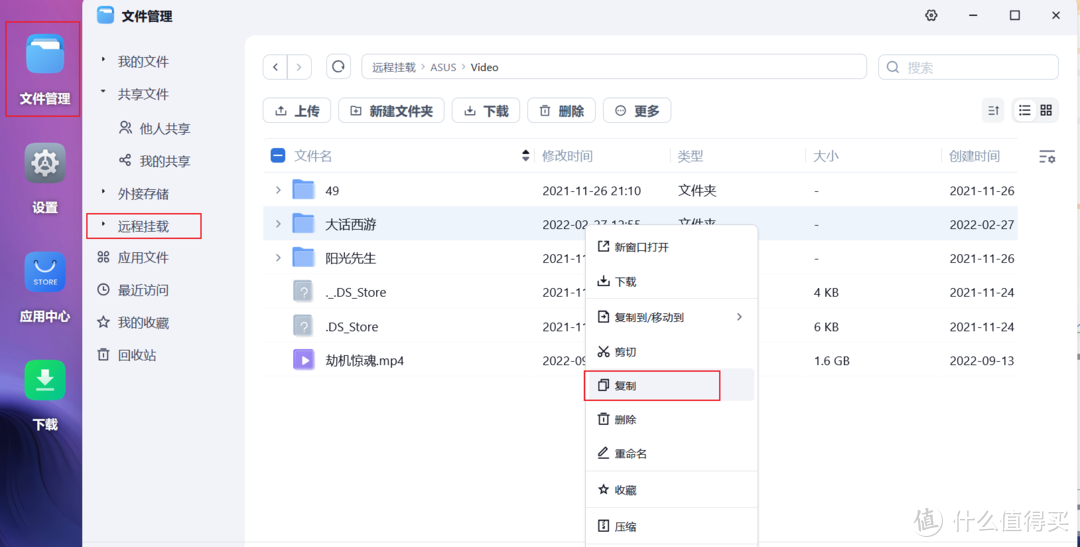Open the sort order icon
The width and height of the screenshot is (1080, 547).
click(x=993, y=110)
